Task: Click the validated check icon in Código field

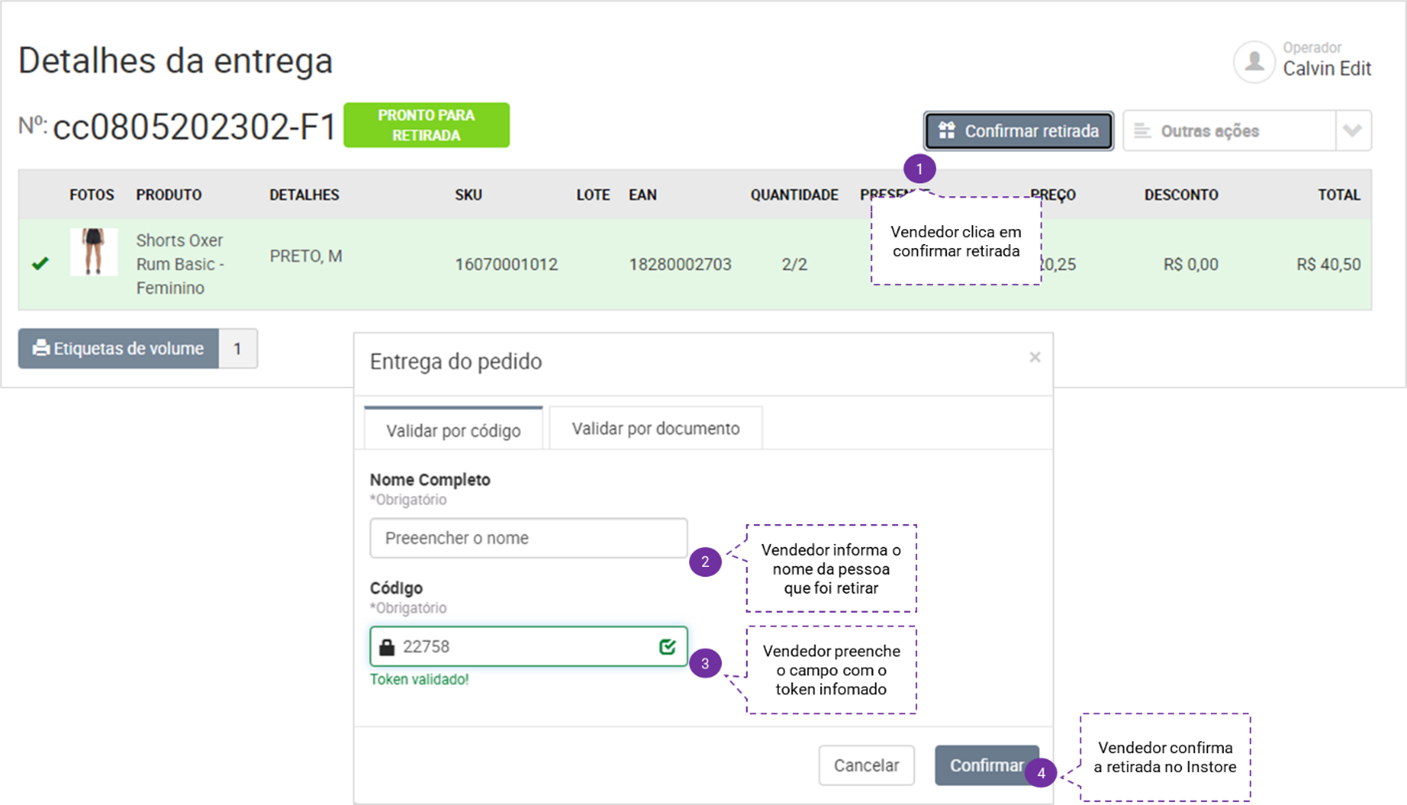Action: [668, 647]
